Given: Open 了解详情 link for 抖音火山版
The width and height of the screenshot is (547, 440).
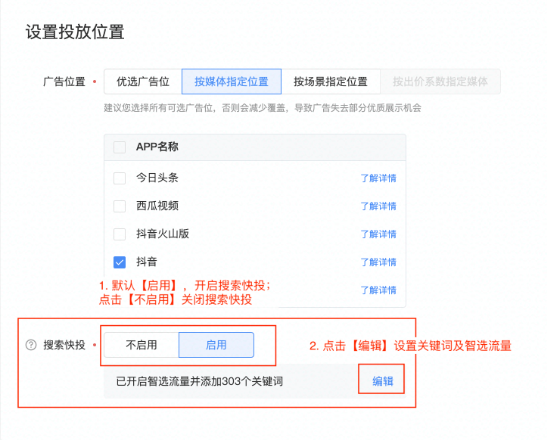Looking at the screenshot, I should pyautogui.click(x=379, y=234).
